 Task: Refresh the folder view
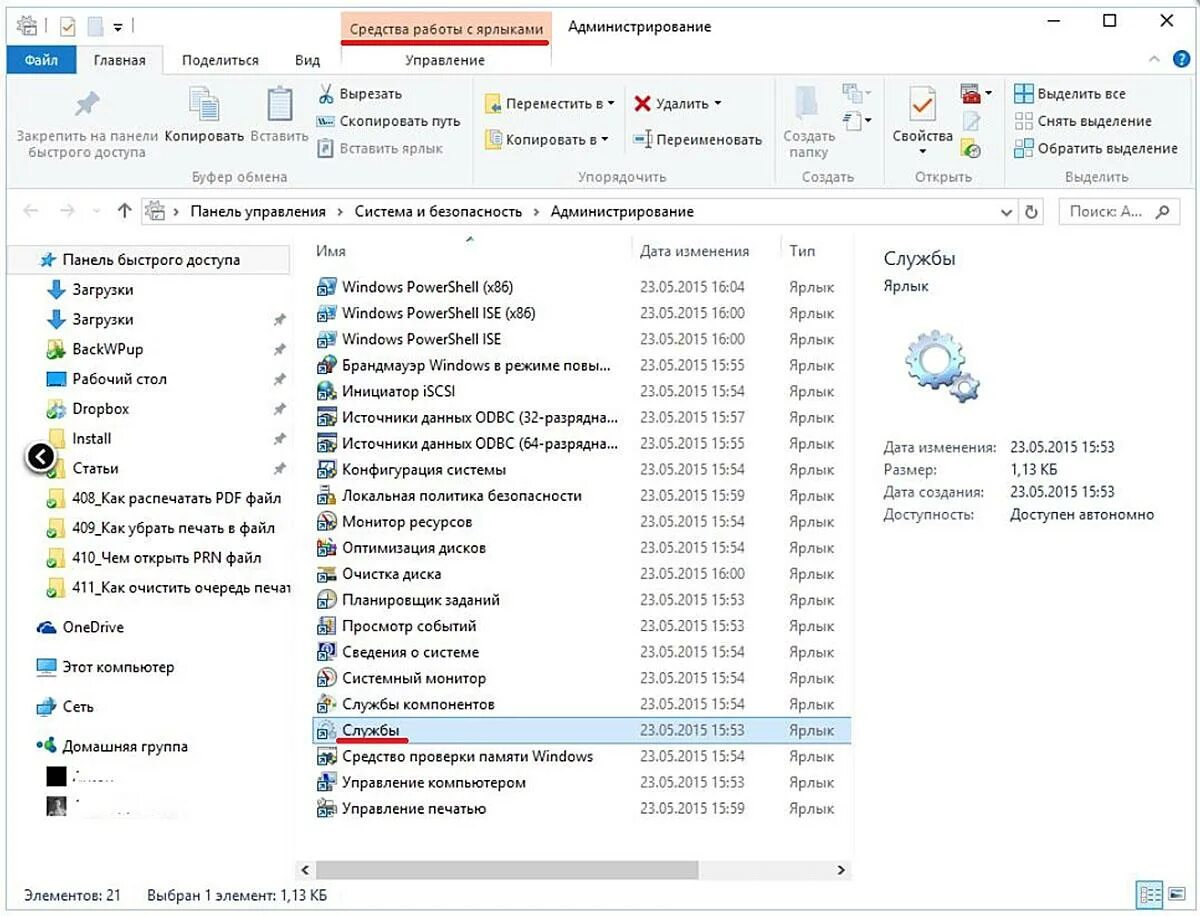(1032, 212)
